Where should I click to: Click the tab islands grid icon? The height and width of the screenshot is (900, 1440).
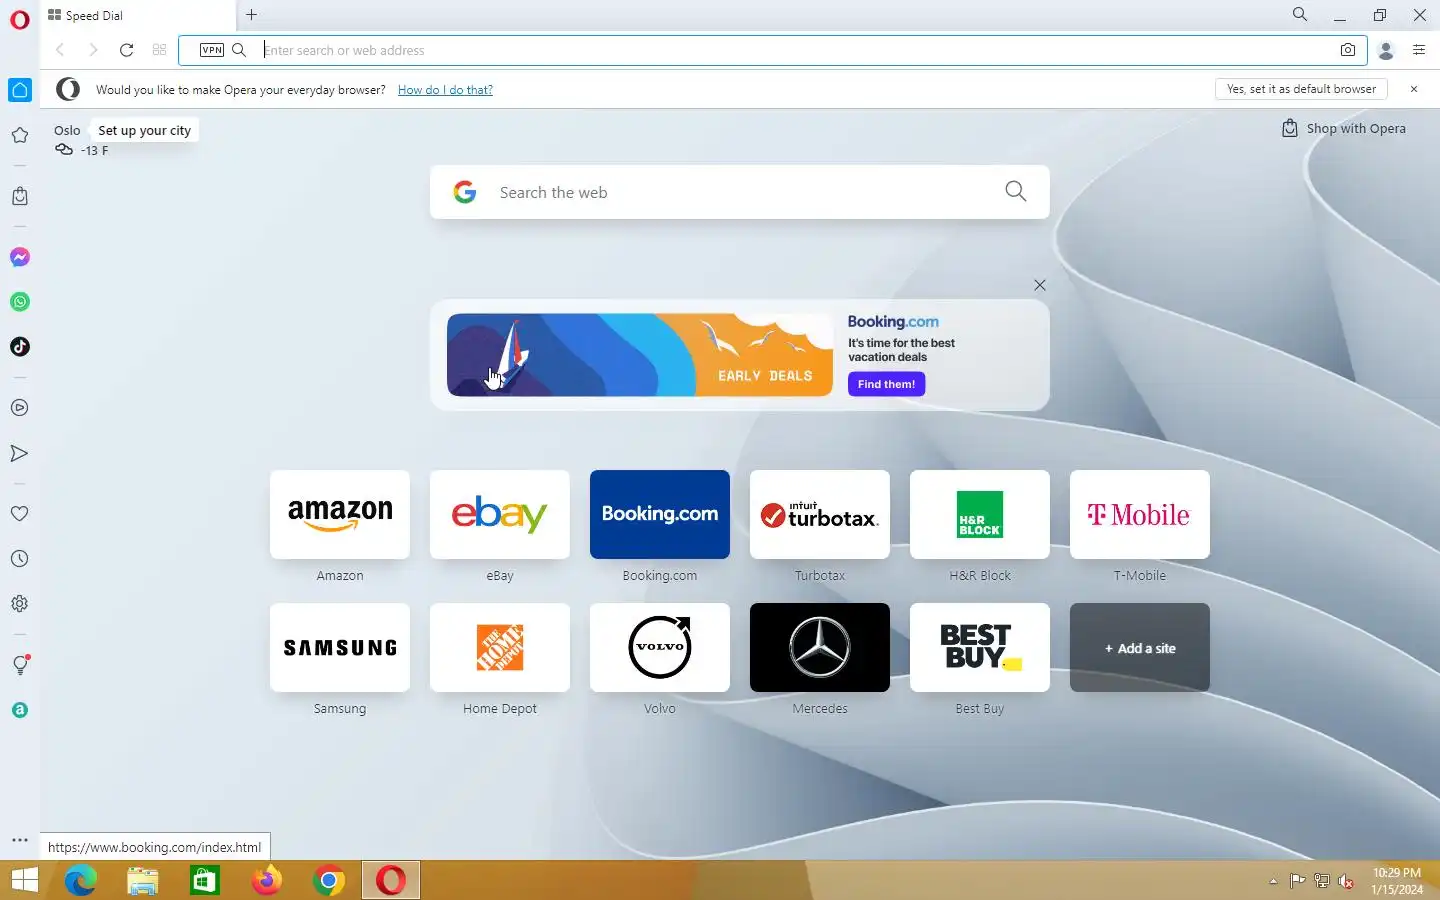tap(159, 50)
